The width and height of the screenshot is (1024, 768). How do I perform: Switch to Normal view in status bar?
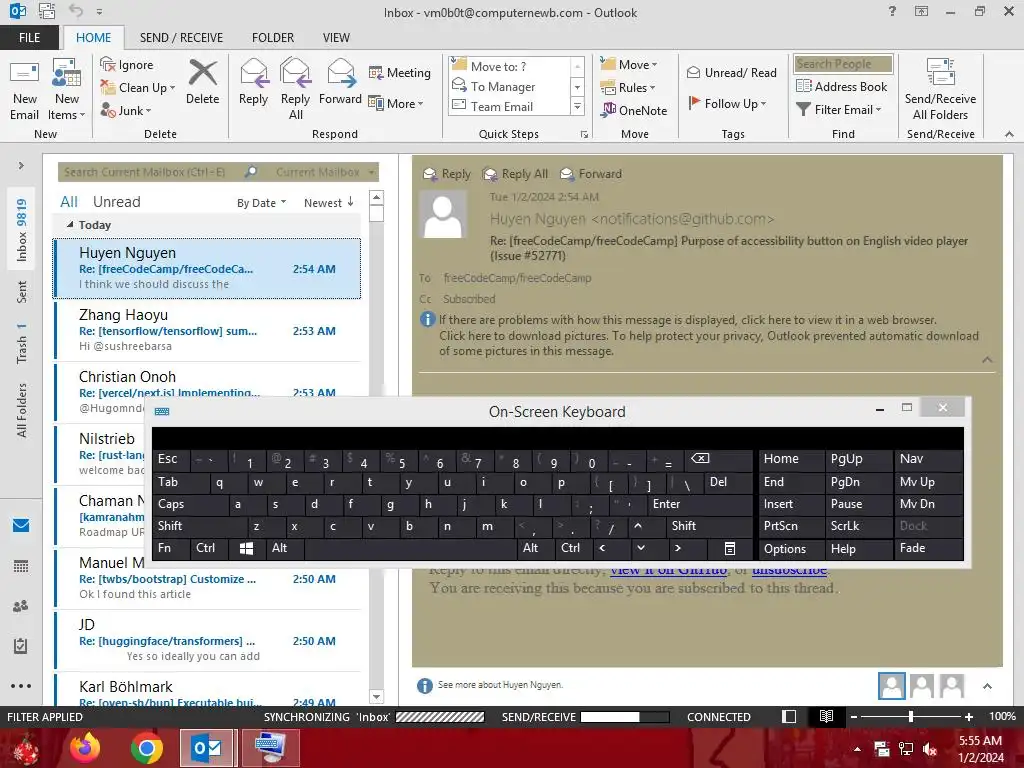[x=789, y=716]
